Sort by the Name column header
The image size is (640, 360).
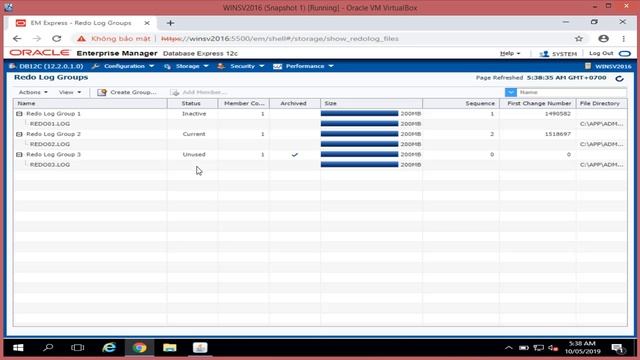coord(90,104)
